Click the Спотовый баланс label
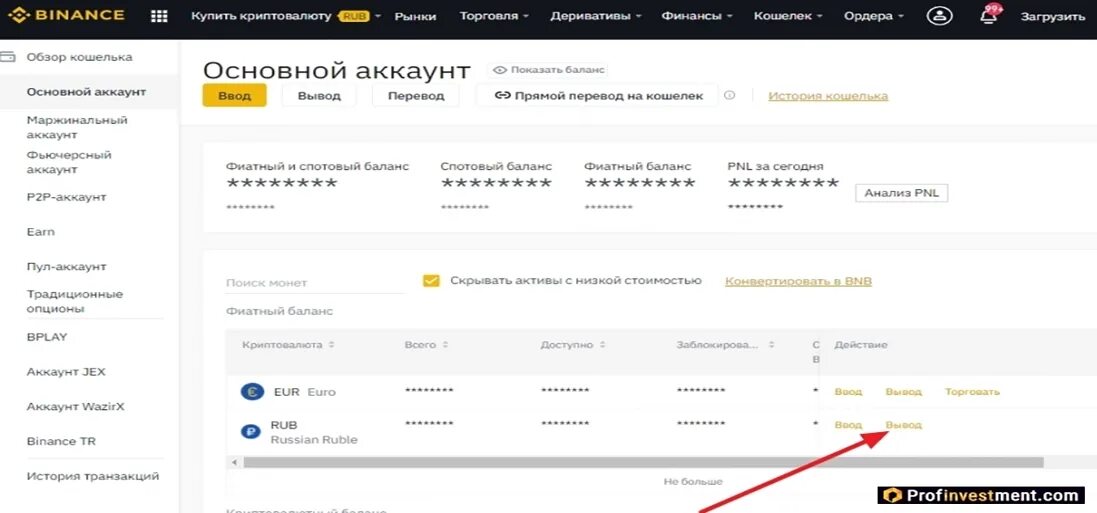The height and width of the screenshot is (513, 1097). (x=496, y=166)
